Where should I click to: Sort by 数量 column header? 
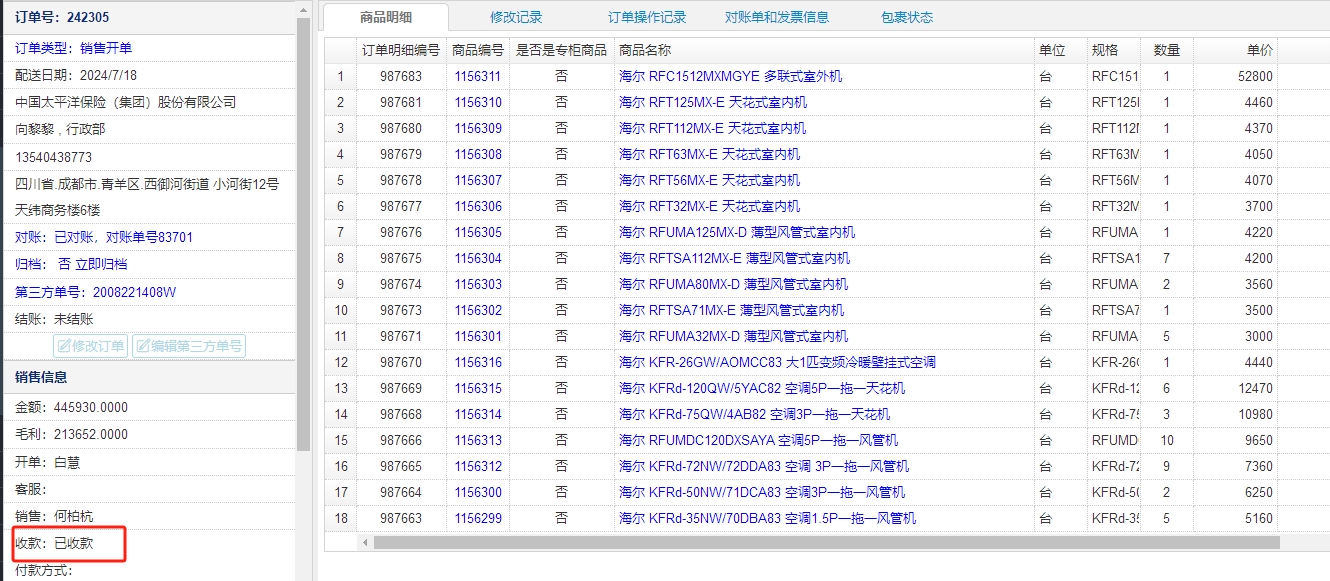tap(1167, 50)
